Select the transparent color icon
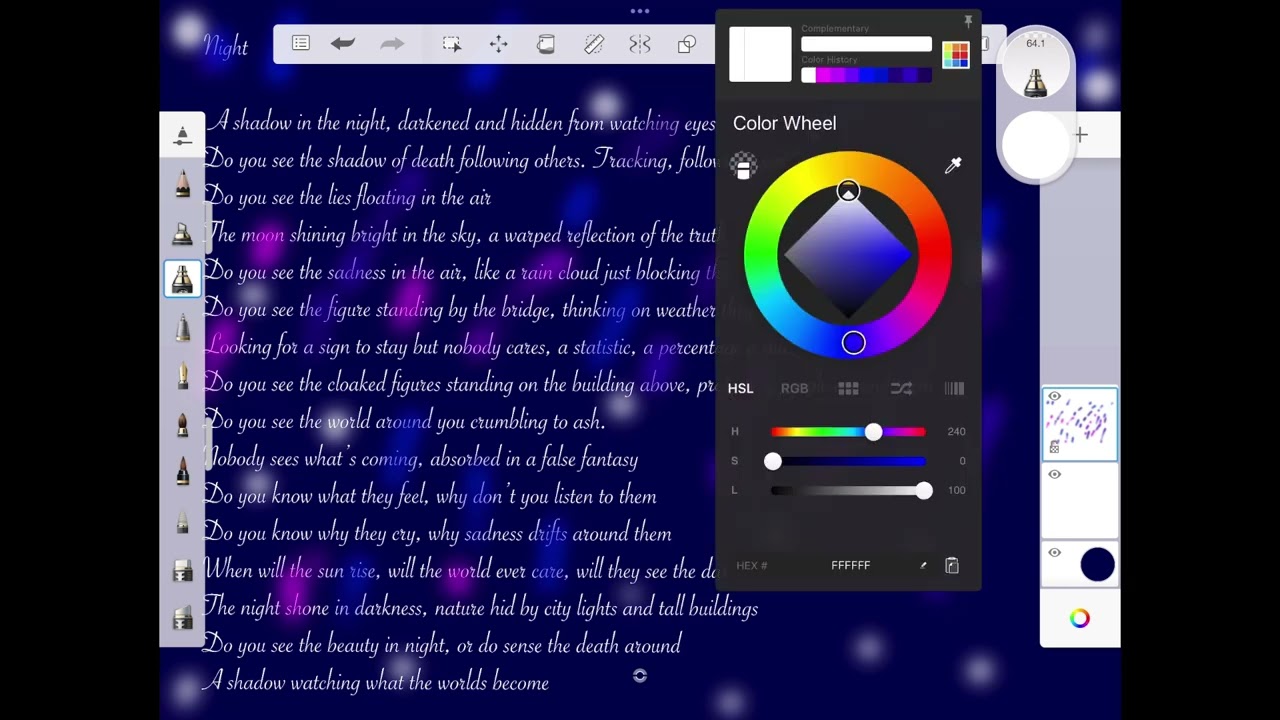This screenshot has width=1280, height=720. coord(743,166)
